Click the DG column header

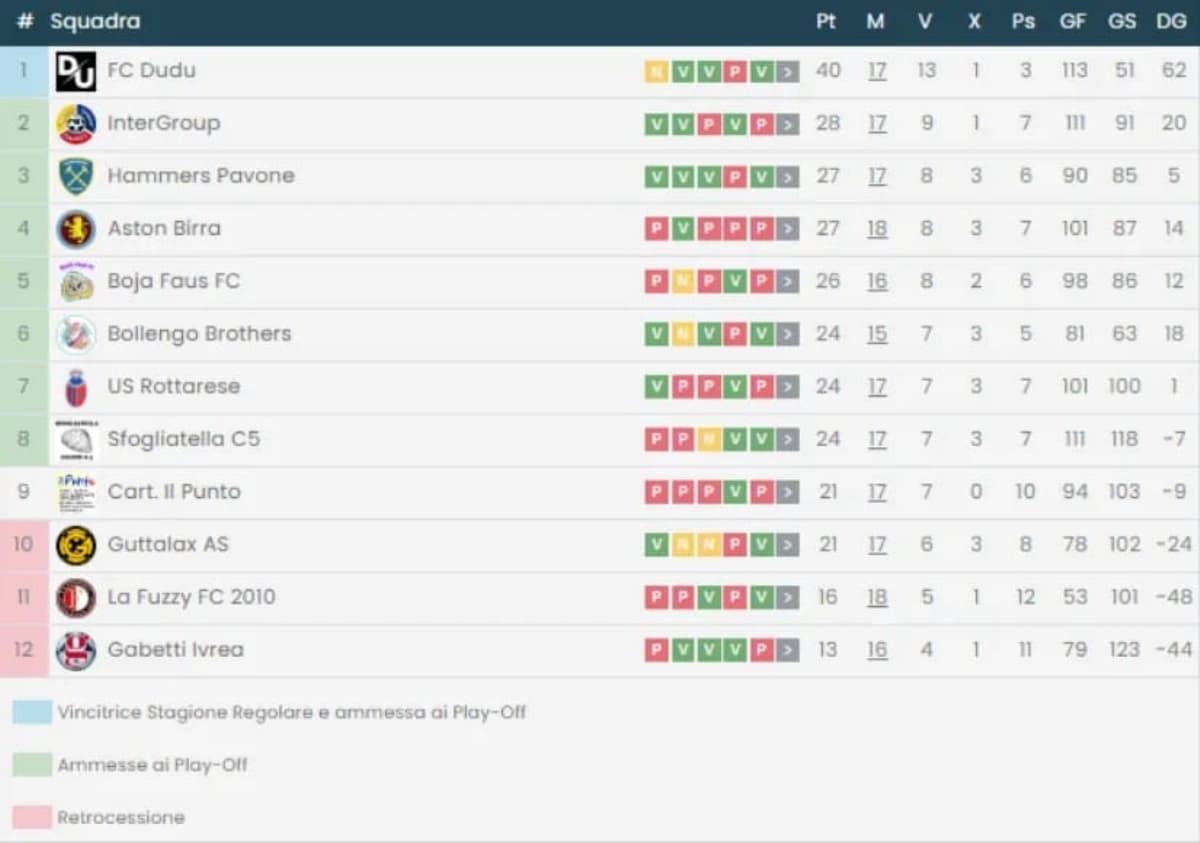[x=1171, y=21]
